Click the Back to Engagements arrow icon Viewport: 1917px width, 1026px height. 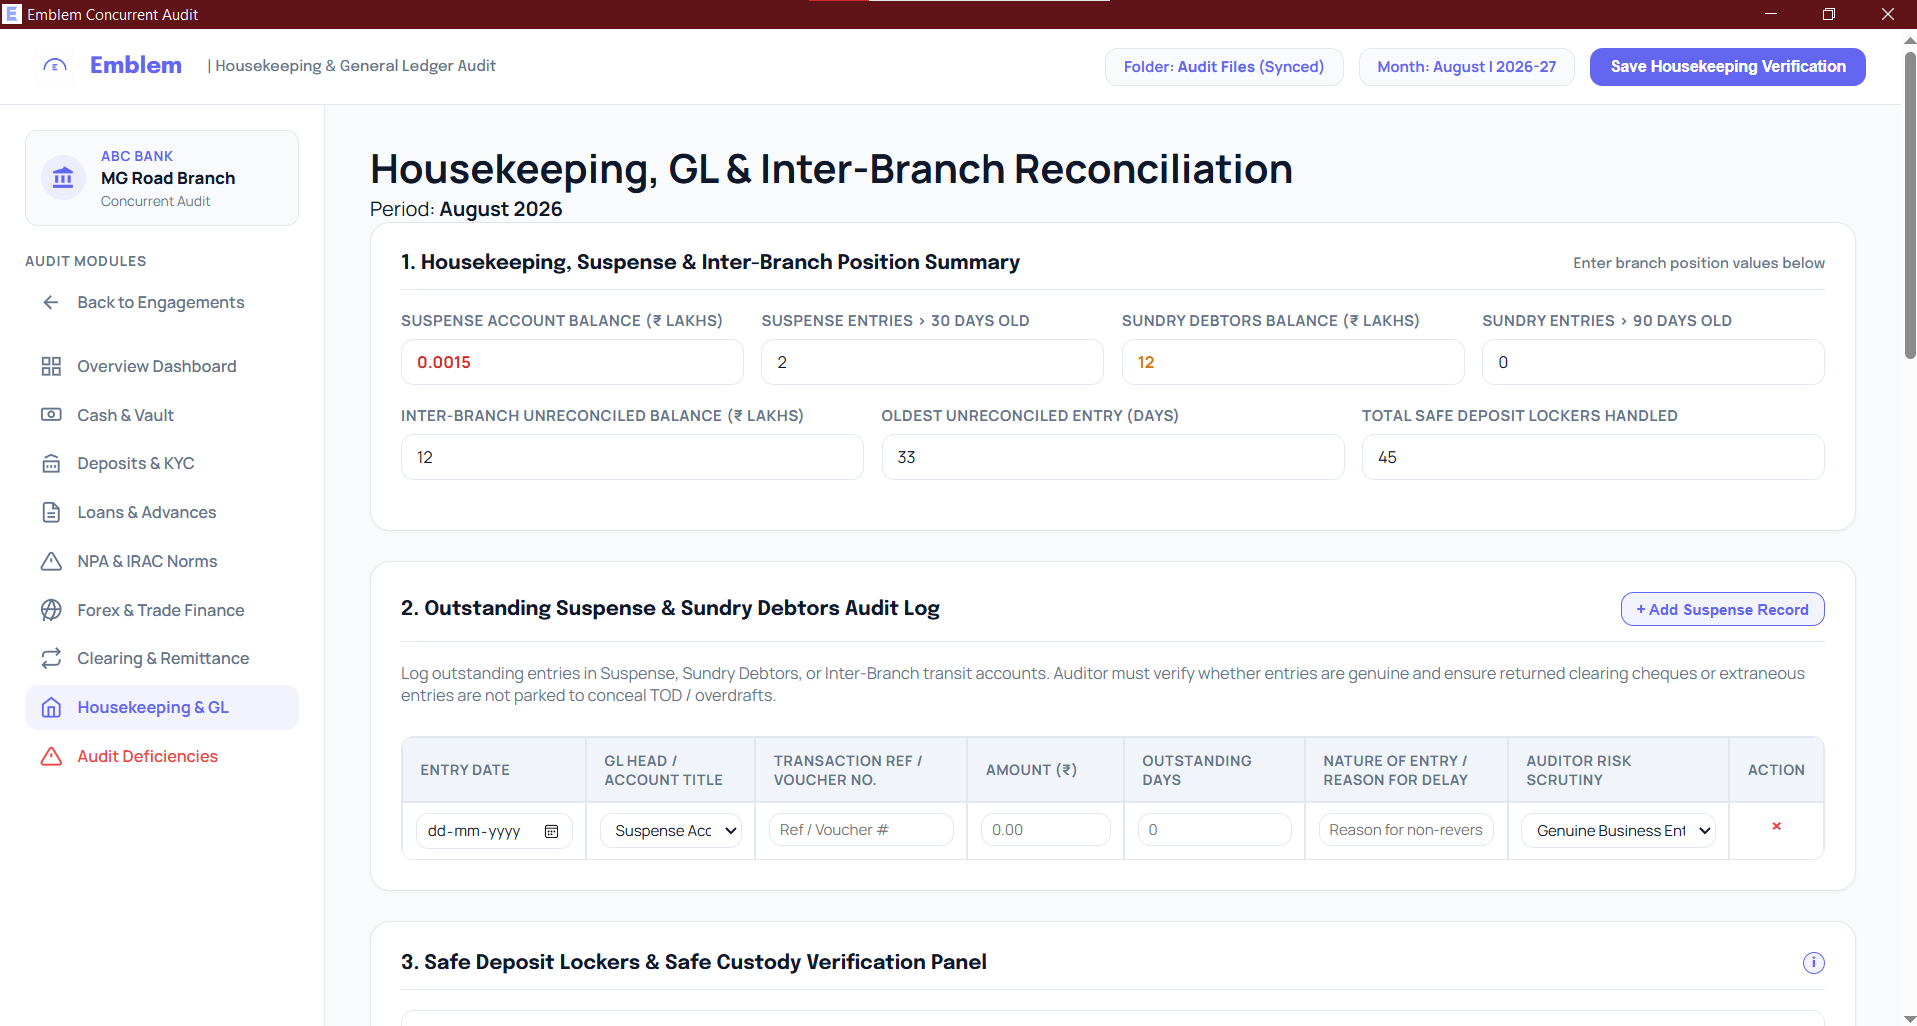(51, 302)
